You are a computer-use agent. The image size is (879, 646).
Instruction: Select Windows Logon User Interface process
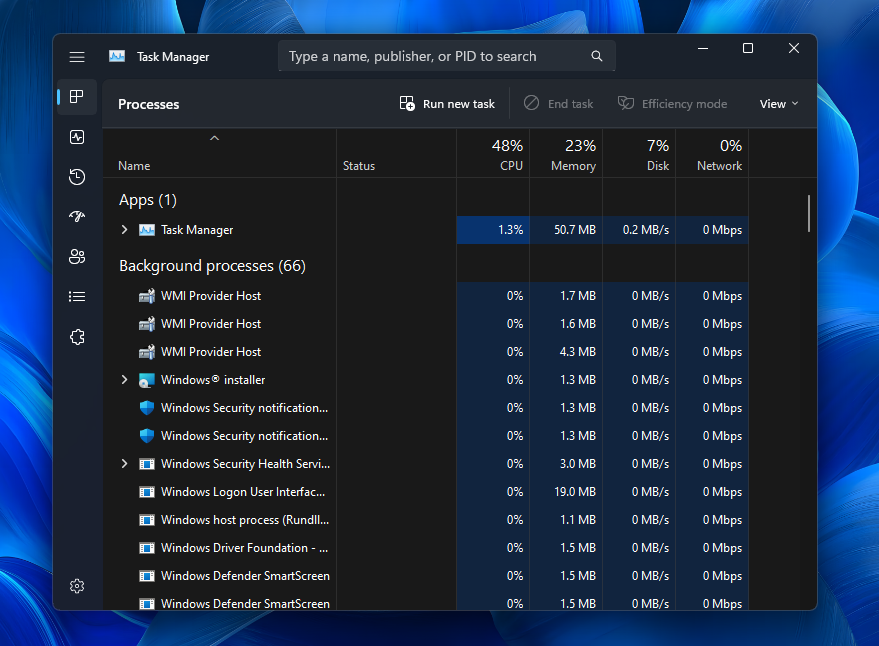243,492
